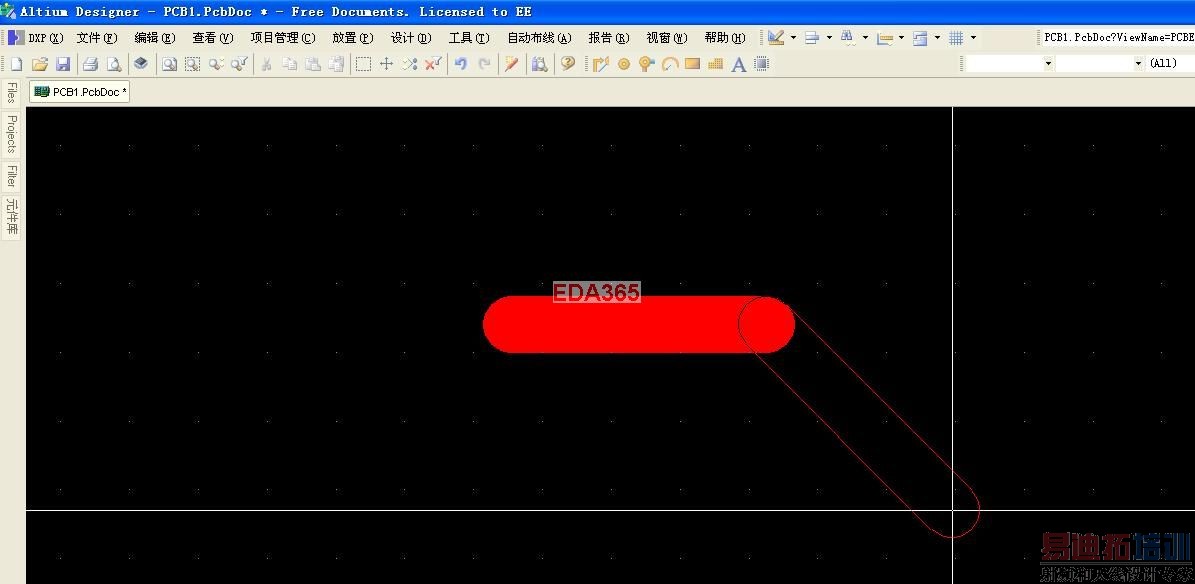Undo the last action
The image size is (1195, 584).
(460, 64)
